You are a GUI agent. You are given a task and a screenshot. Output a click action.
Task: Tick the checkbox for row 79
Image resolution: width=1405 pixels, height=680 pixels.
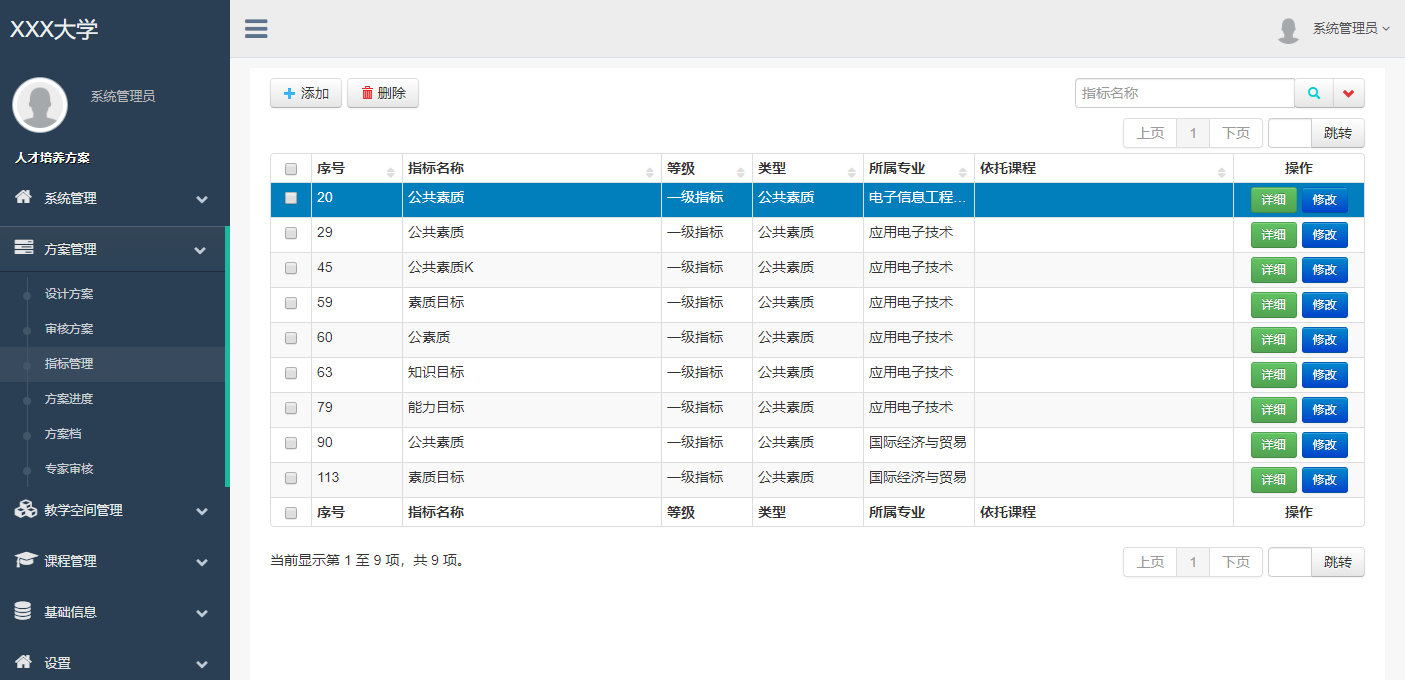(x=291, y=408)
